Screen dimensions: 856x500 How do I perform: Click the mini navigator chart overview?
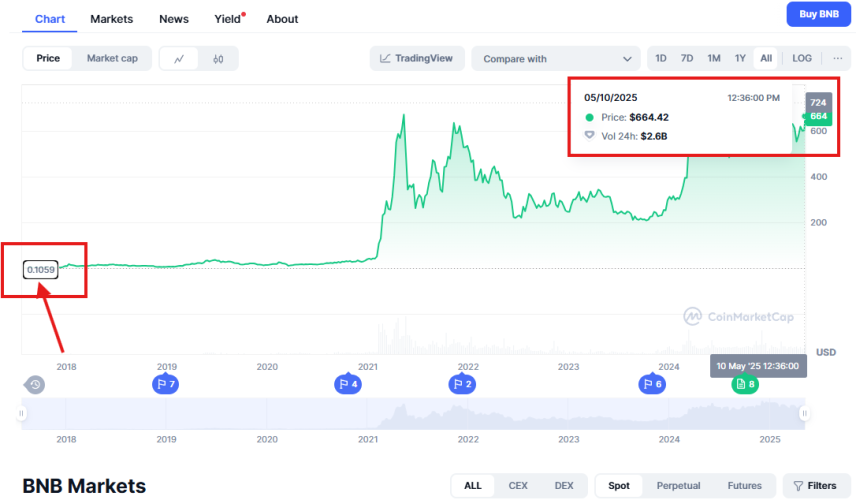[413, 413]
